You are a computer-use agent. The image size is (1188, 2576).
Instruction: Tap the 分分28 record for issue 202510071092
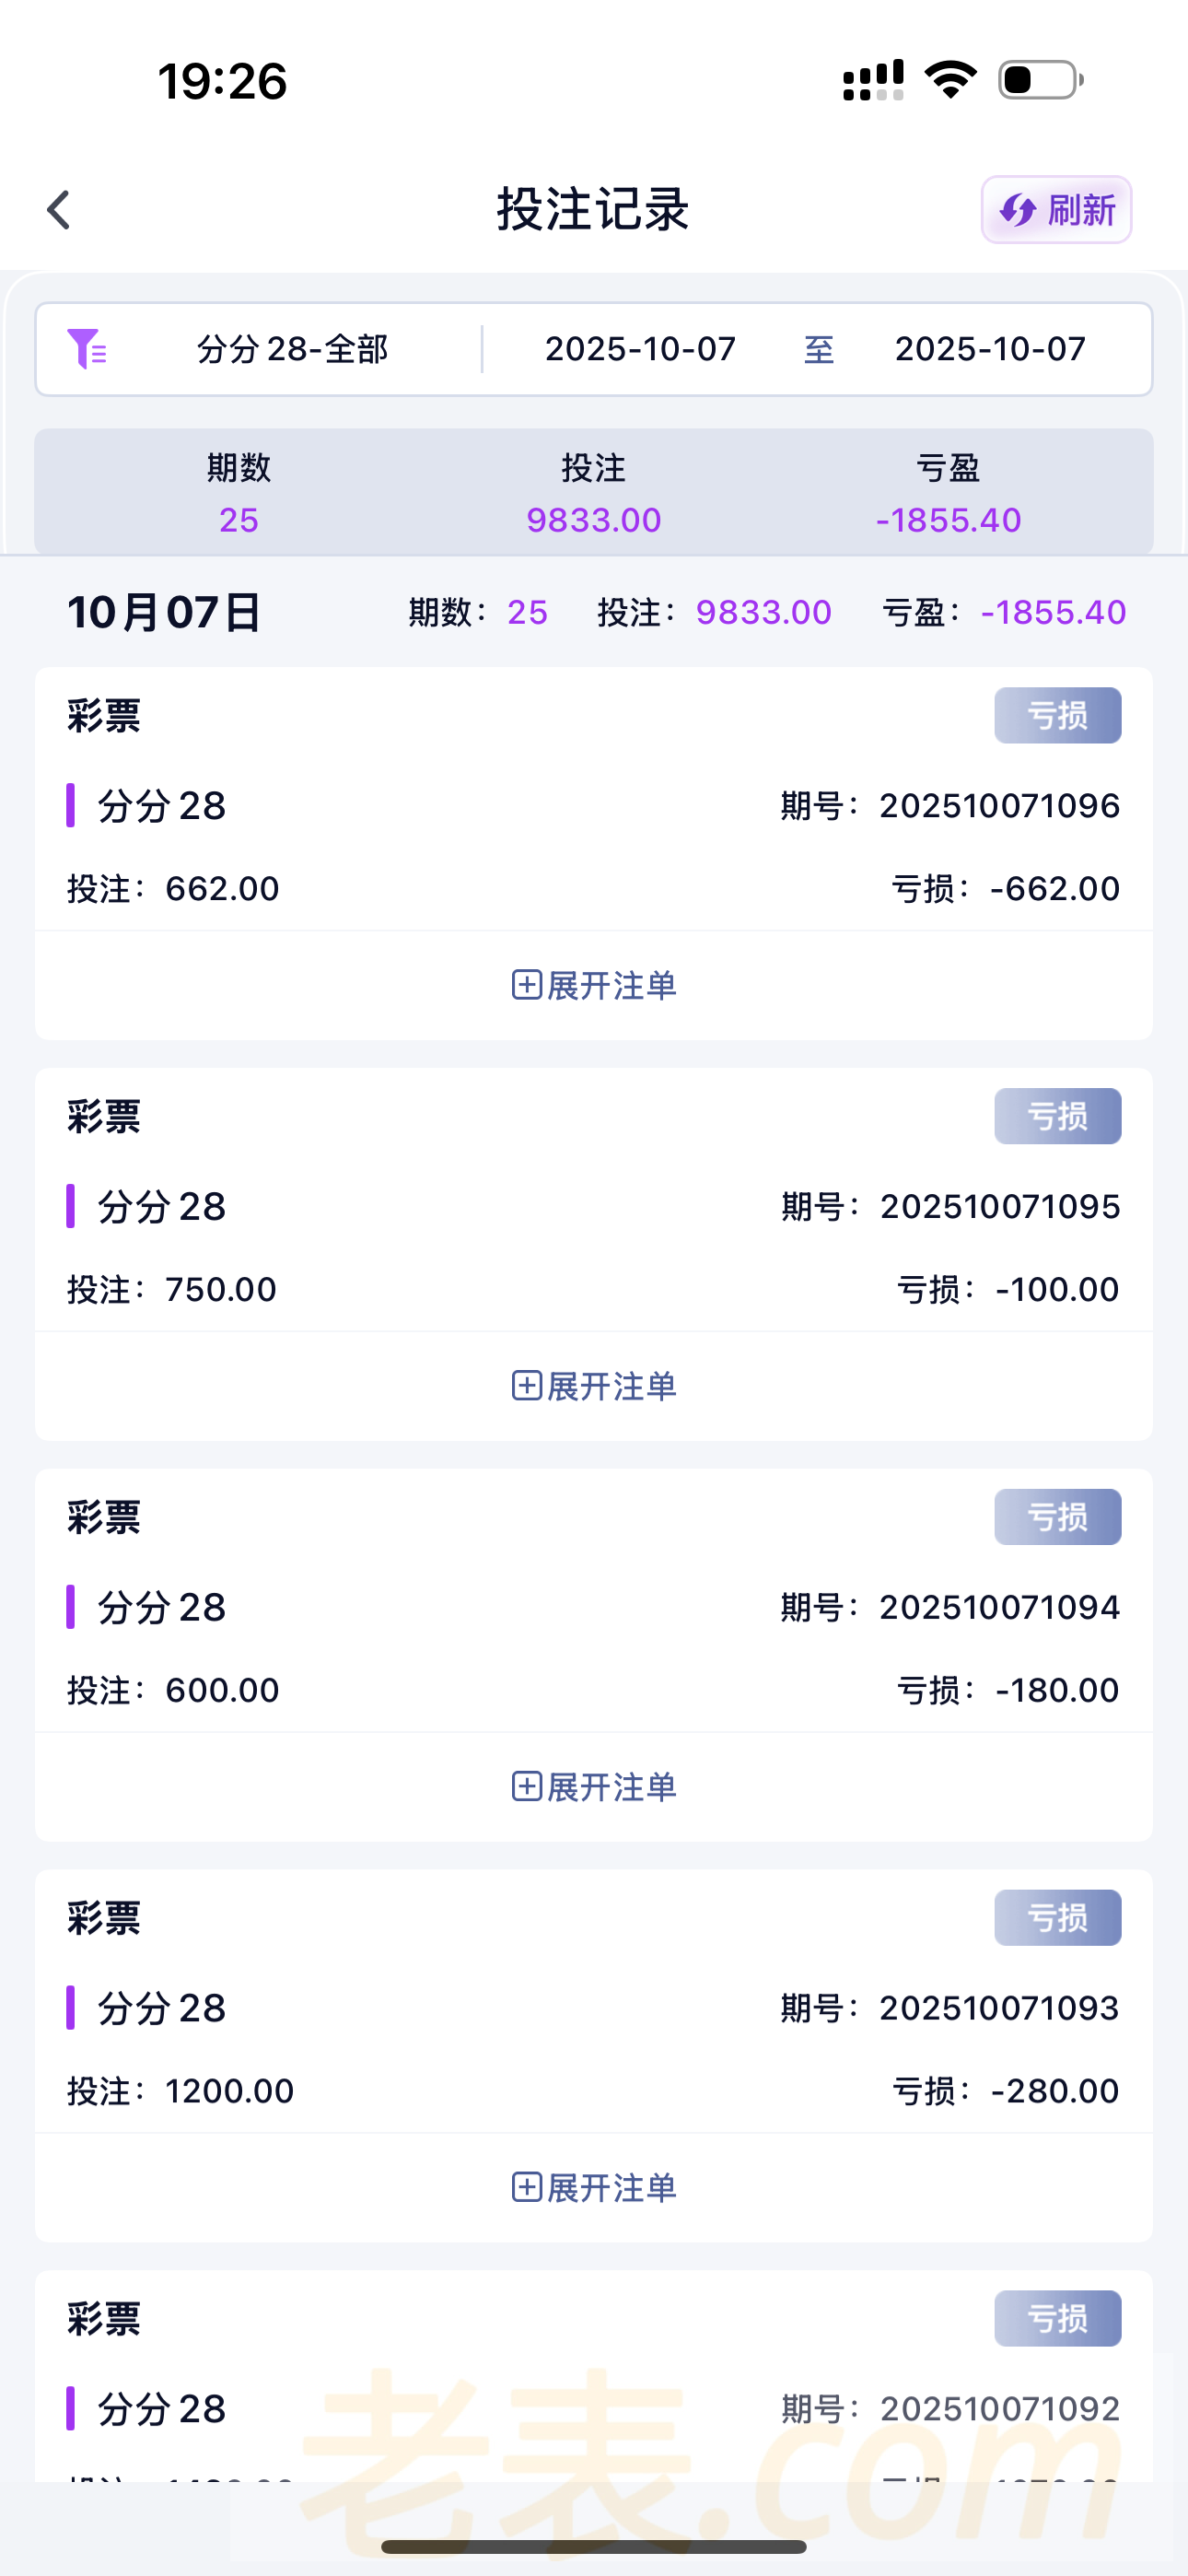coord(162,2409)
